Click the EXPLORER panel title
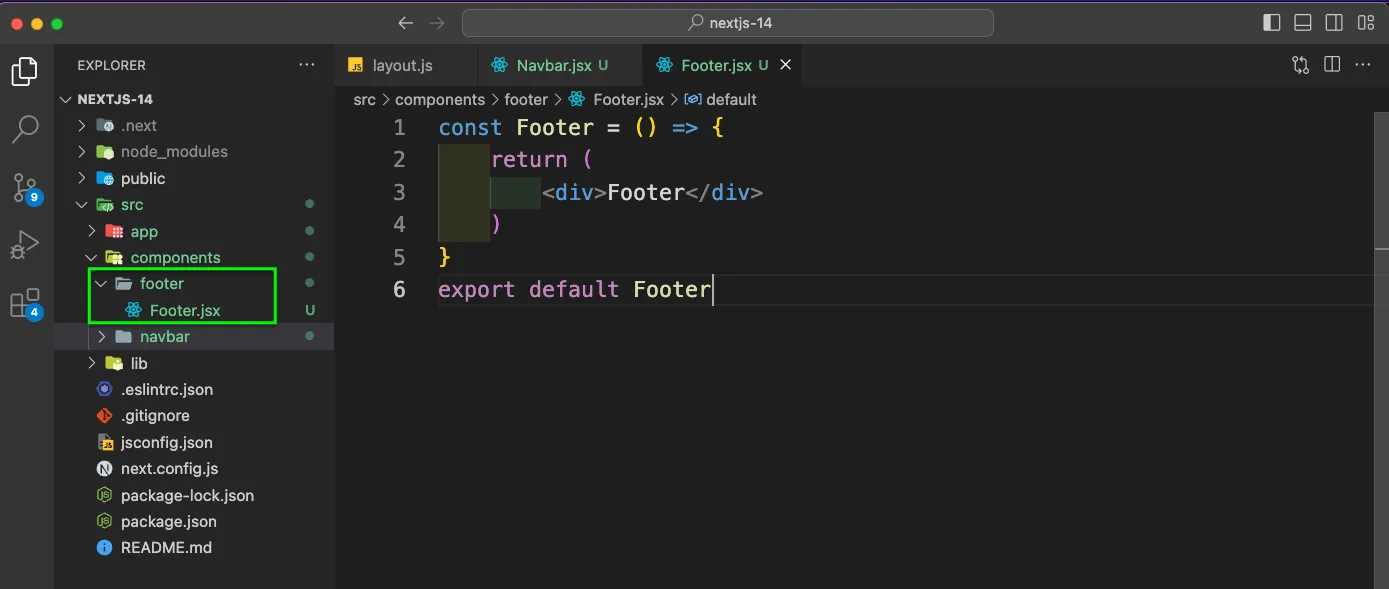The height and width of the screenshot is (589, 1389). [x=111, y=65]
